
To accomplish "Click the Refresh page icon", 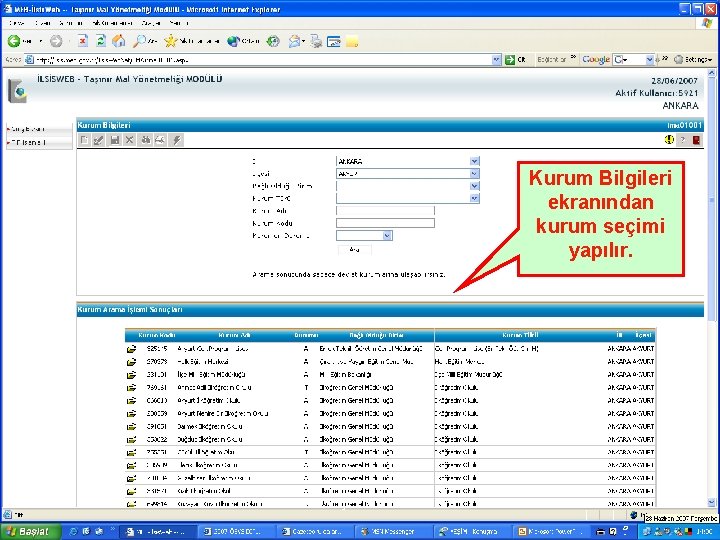I will 101,41.
